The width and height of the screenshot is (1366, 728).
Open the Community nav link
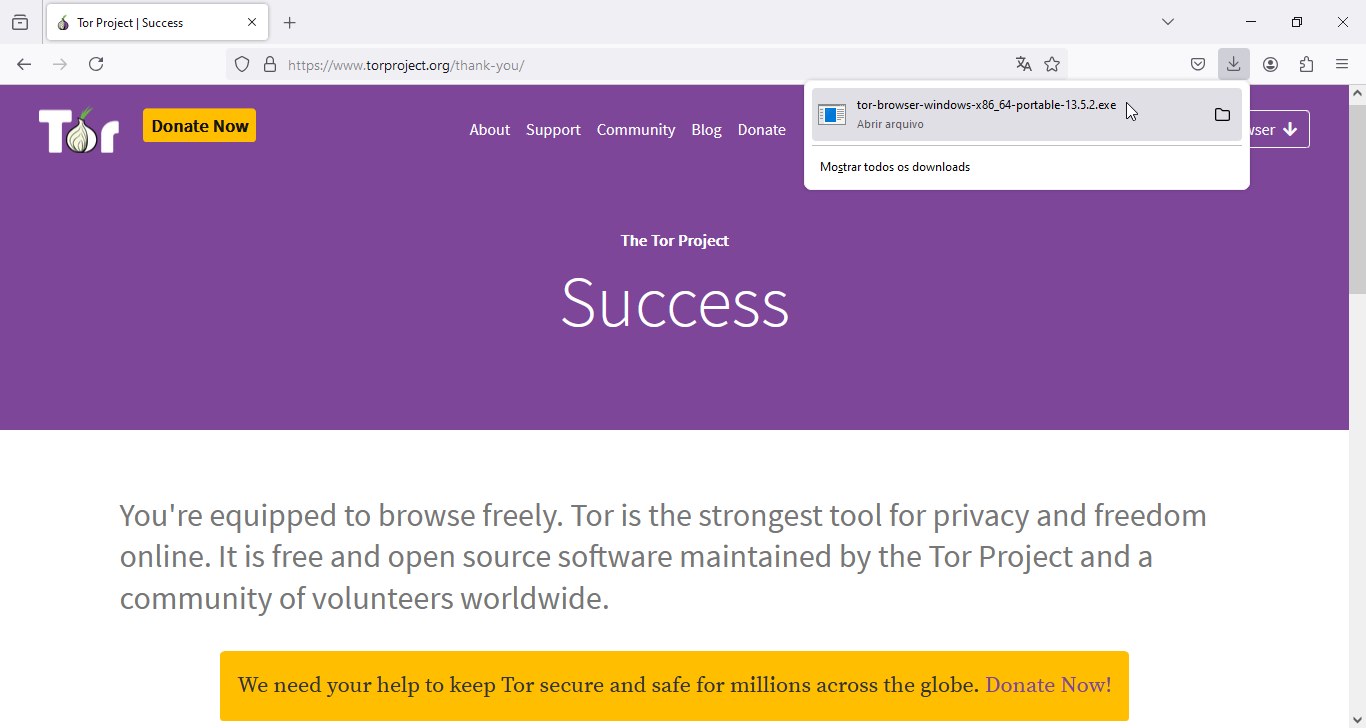point(636,130)
